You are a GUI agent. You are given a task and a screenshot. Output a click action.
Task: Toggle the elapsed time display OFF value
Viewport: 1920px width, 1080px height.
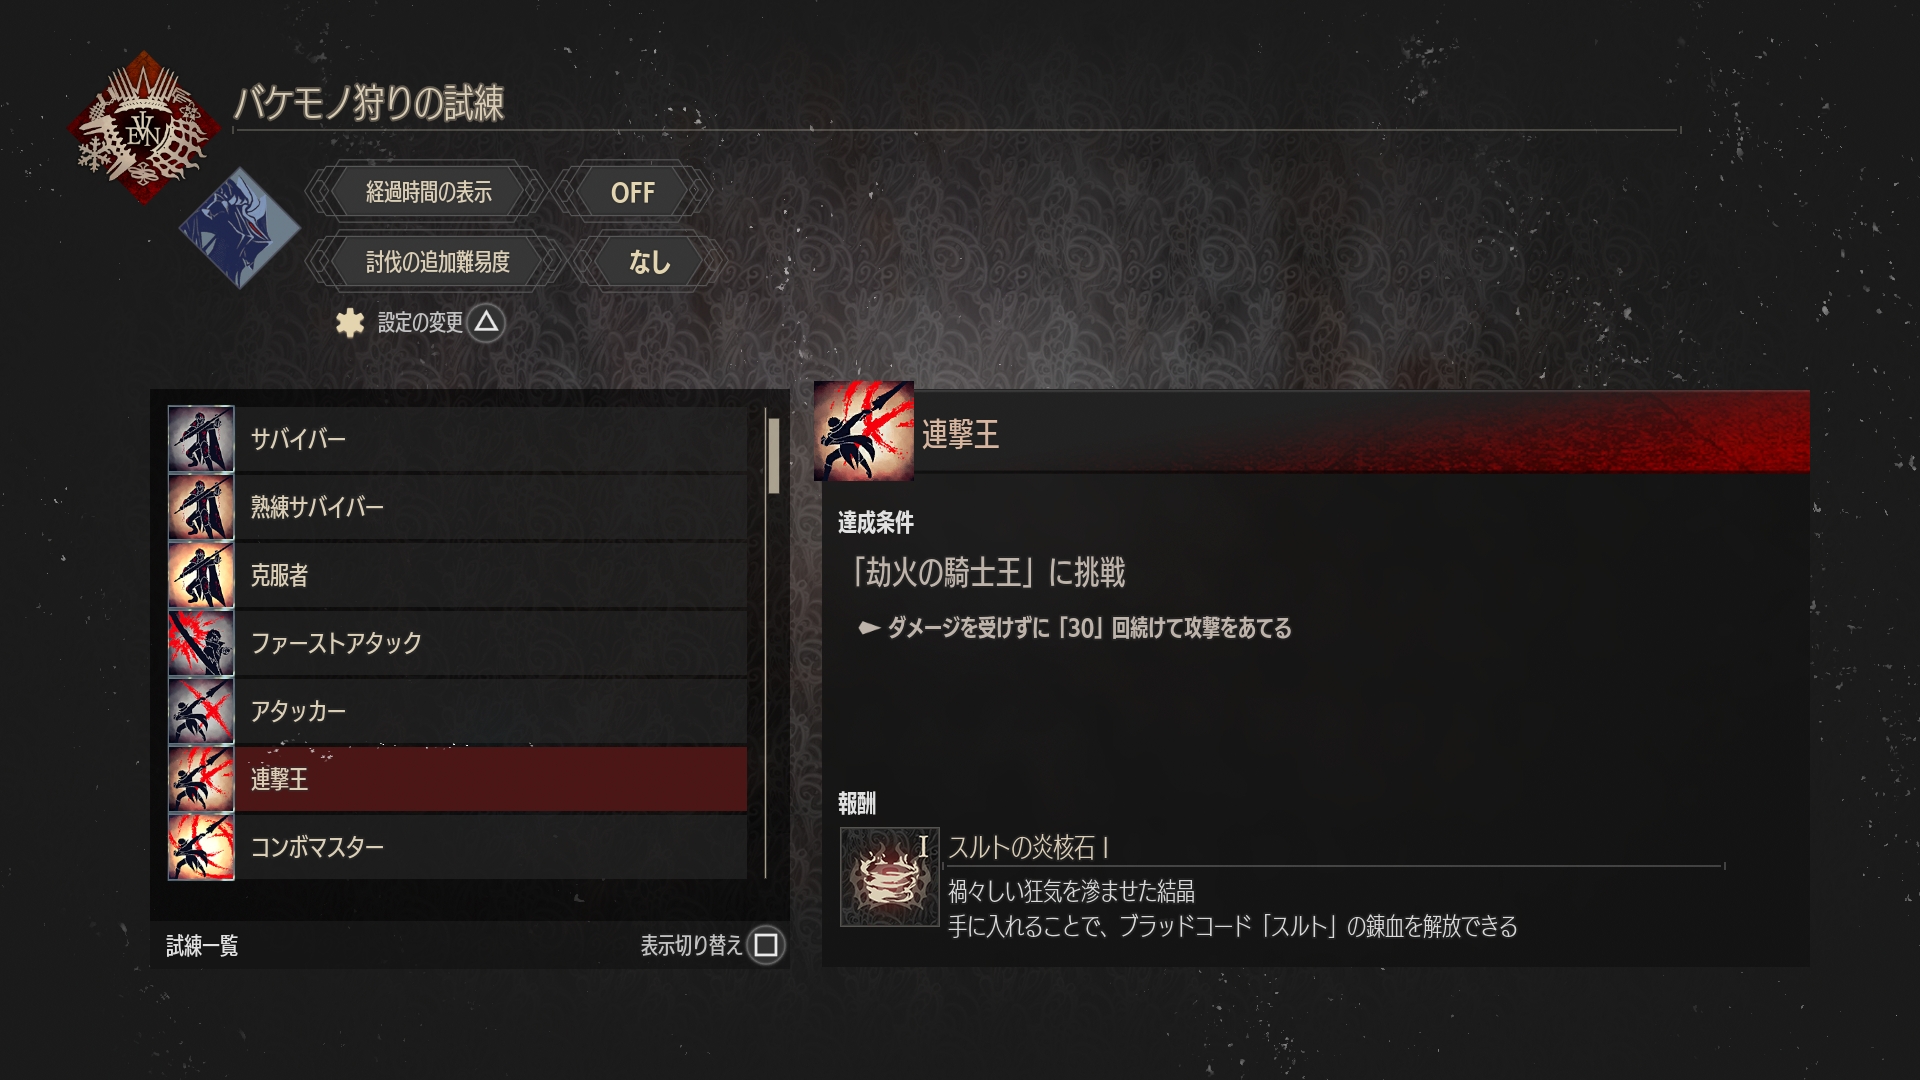tap(632, 192)
